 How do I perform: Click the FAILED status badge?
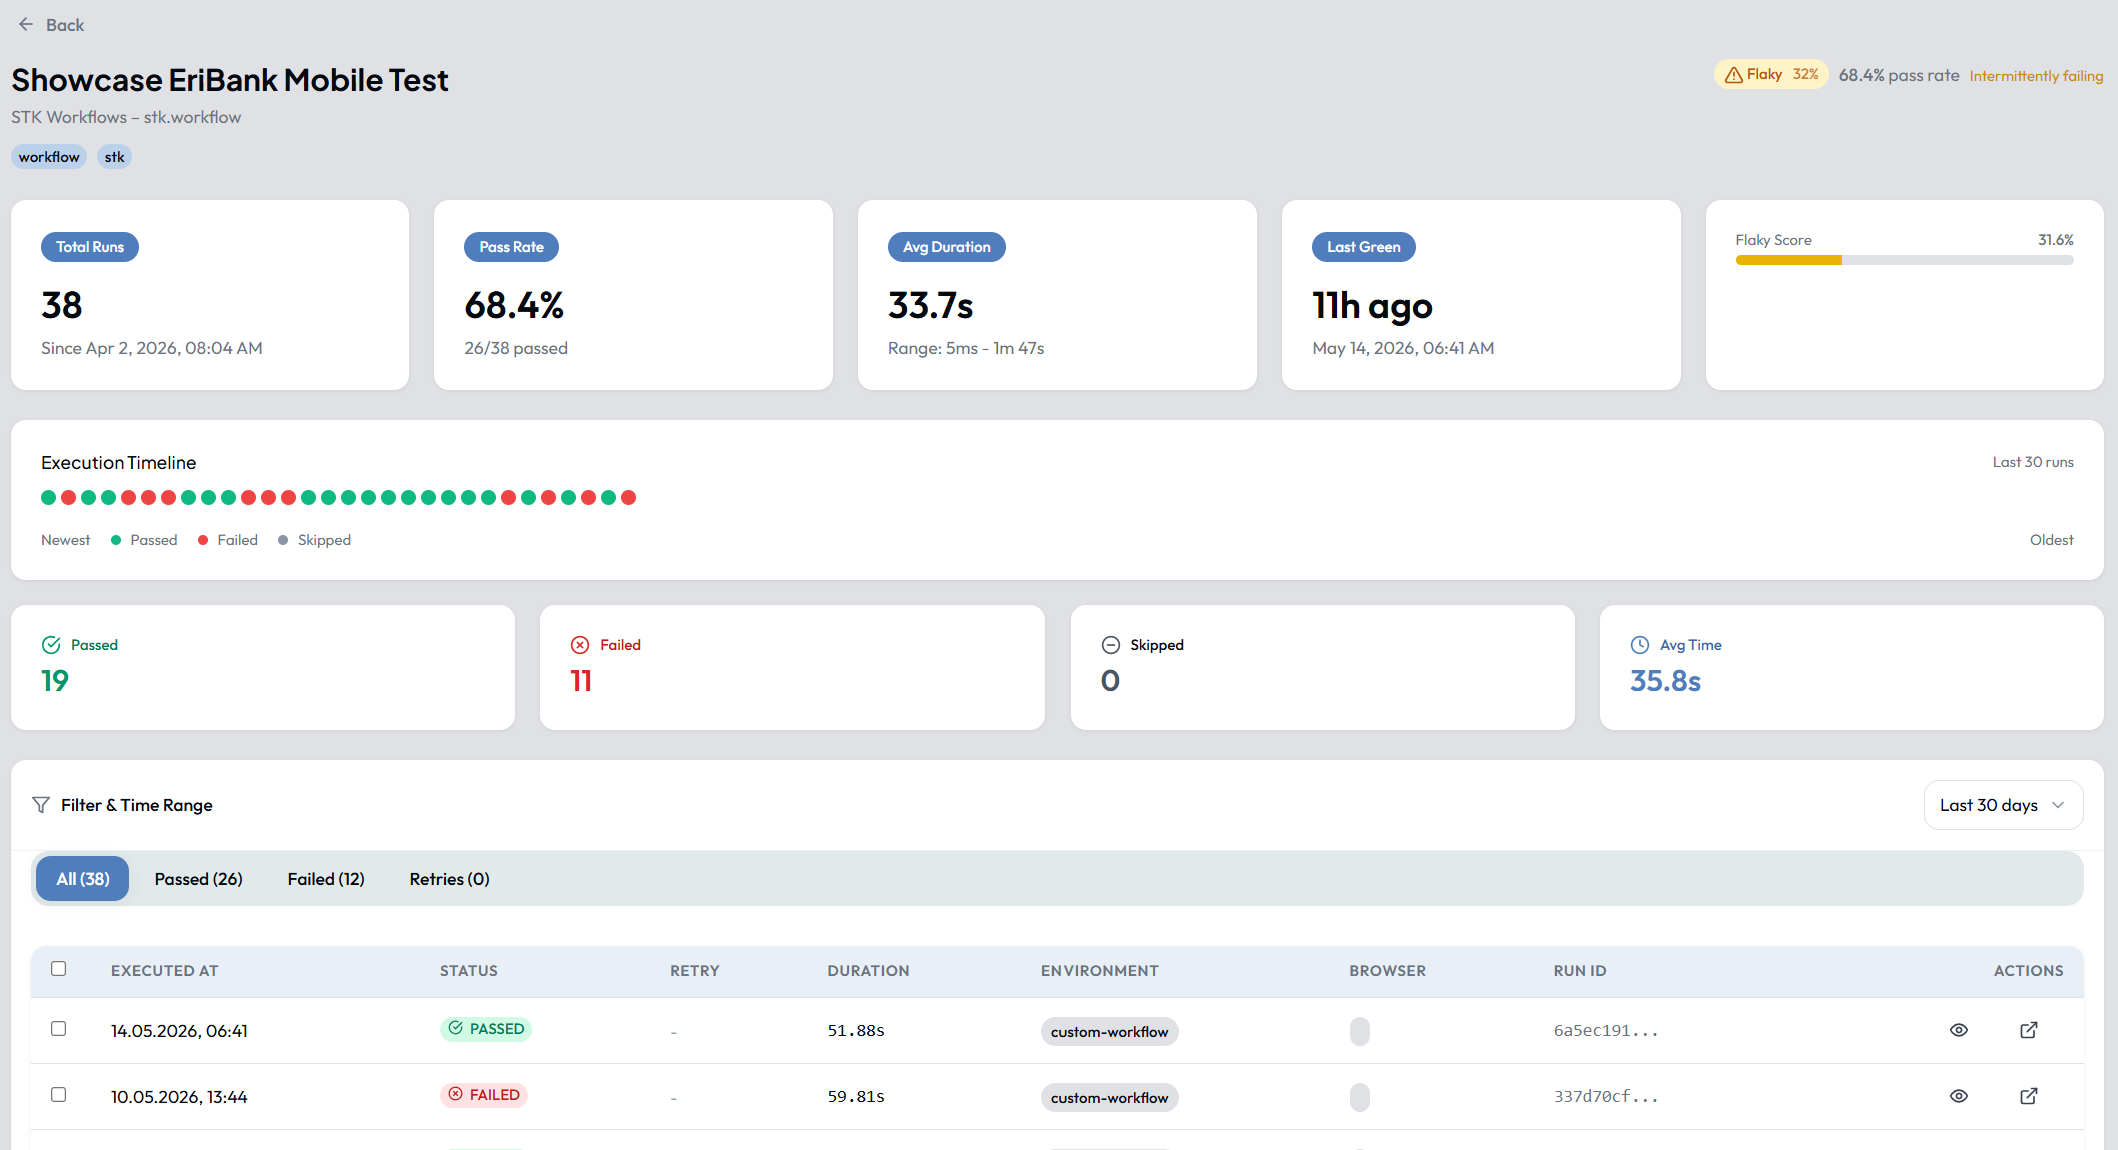pyautogui.click(x=484, y=1095)
